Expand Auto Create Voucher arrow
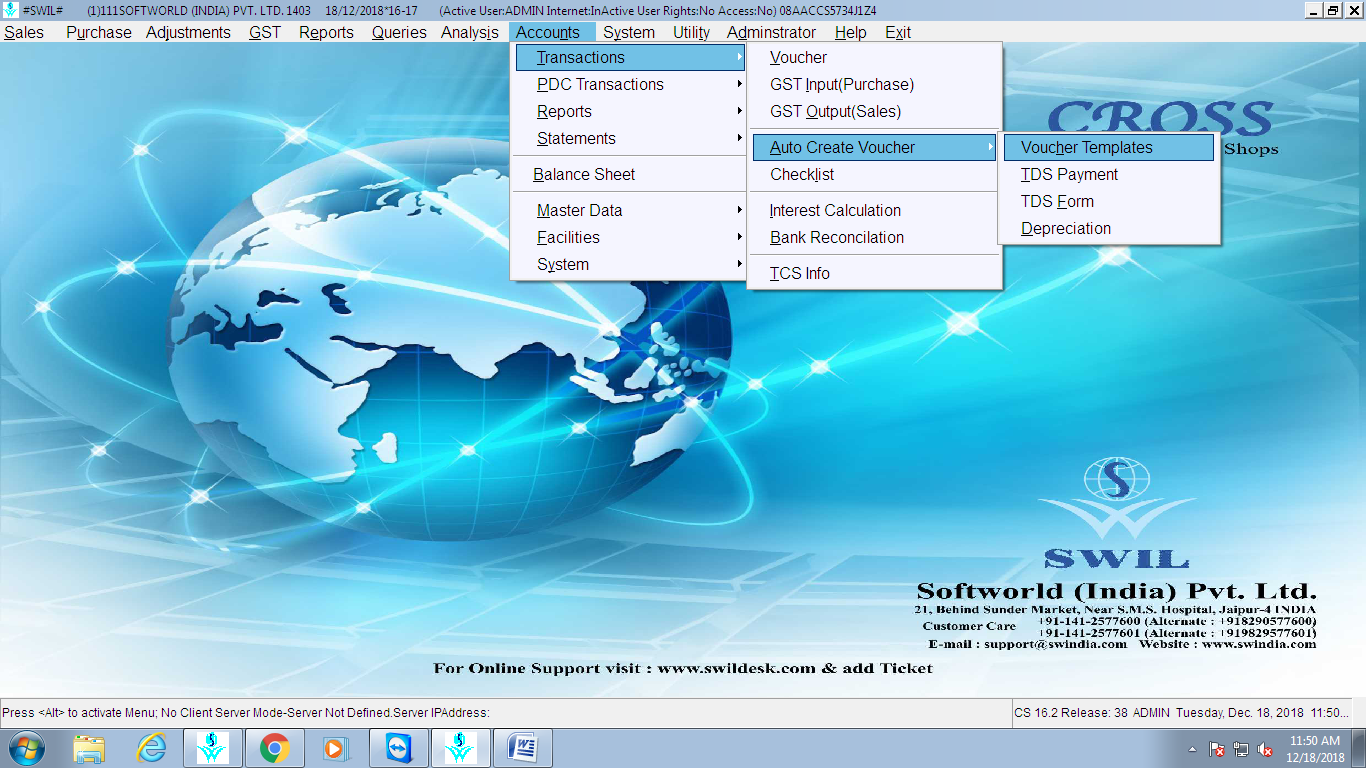Viewport: 1366px width, 768px height. pyautogui.click(x=991, y=148)
